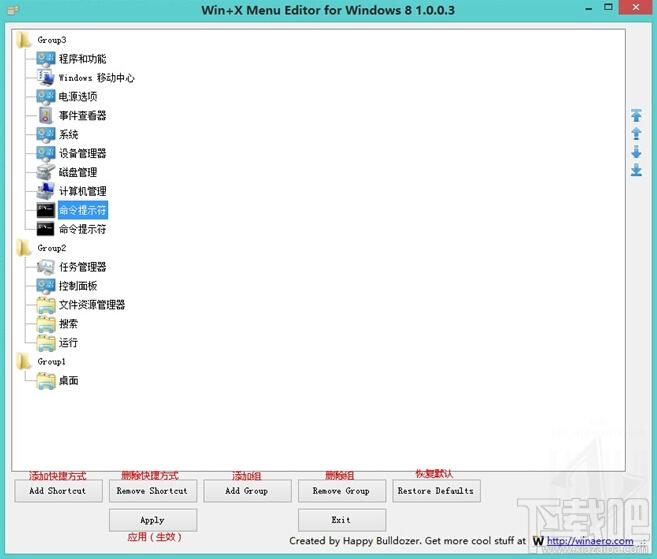657x559 pixels.
Task: Select the Group2 tree node
Action: 52,248
